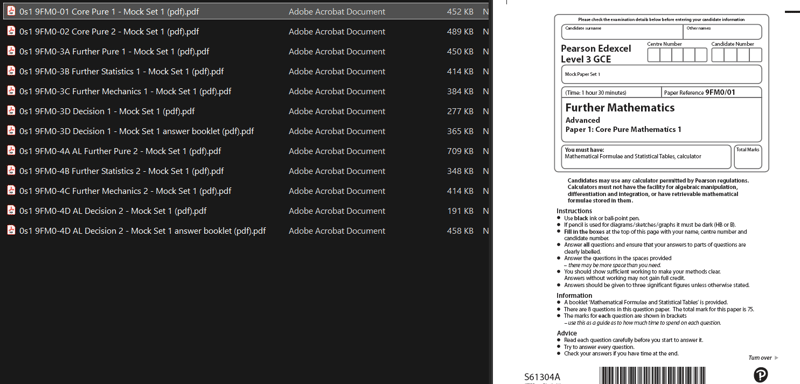Click the PDF icon of Core Pure 1 file
Image resolution: width=800 pixels, height=384 pixels.
coord(11,12)
